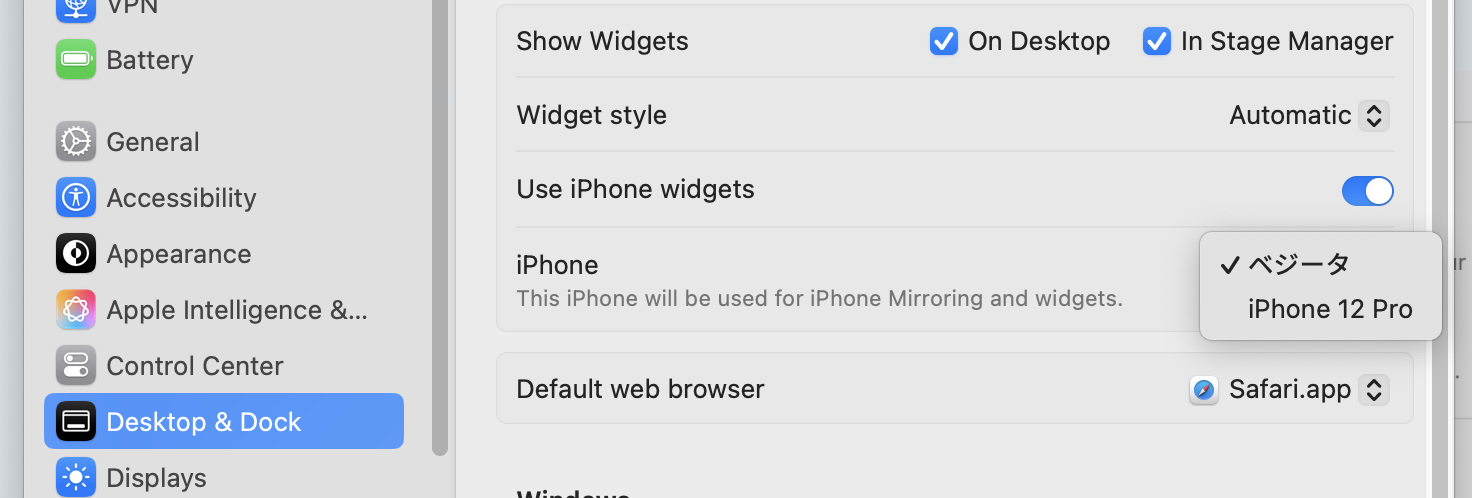Click the Appearance label in sidebar
Screen dimensions: 1472x498
(x=179, y=254)
